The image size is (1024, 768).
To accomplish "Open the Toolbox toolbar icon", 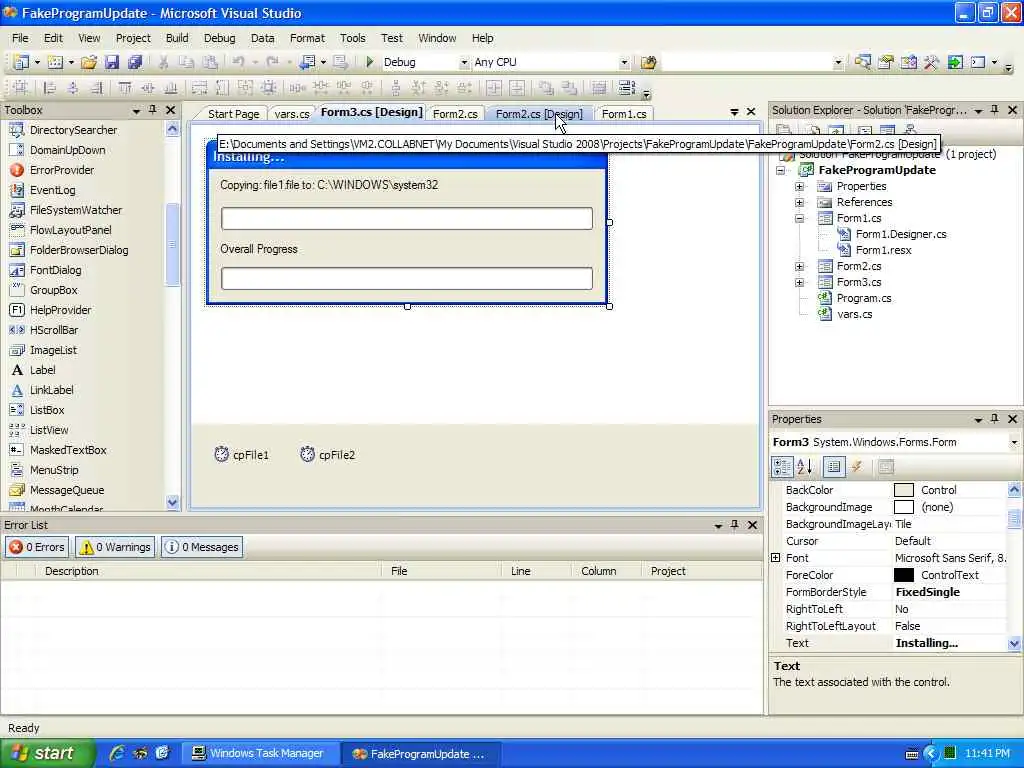I will click(931, 62).
